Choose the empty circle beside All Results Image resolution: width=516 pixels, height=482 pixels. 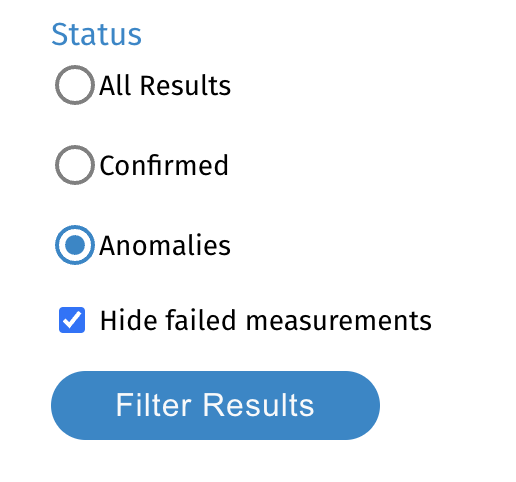75,85
